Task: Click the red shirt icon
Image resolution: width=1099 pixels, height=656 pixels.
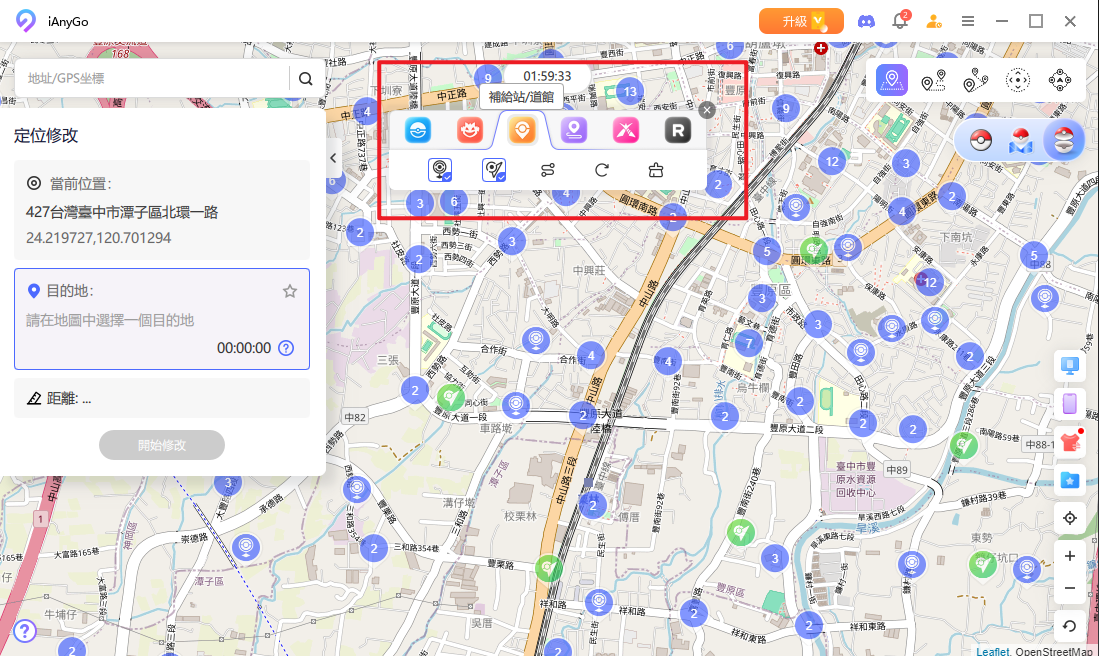Action: pyautogui.click(x=1070, y=442)
